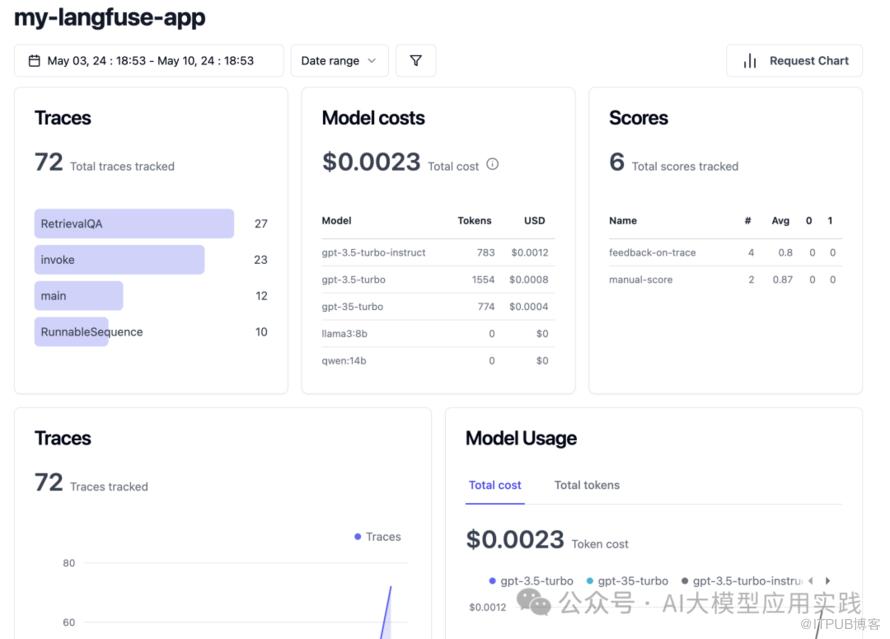The image size is (890, 639).
Task: Click the legend right arrow in Model Usage
Action: (827, 581)
